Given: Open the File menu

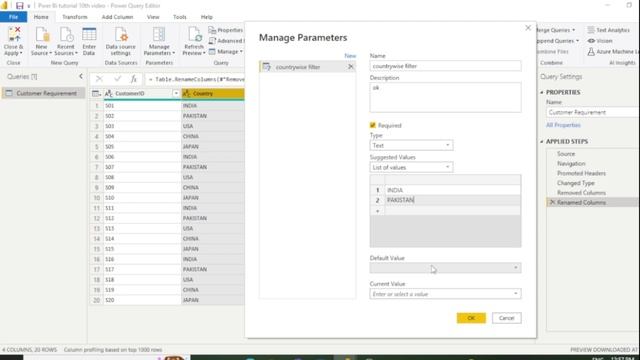Looking at the screenshot, I should pos(13,17).
